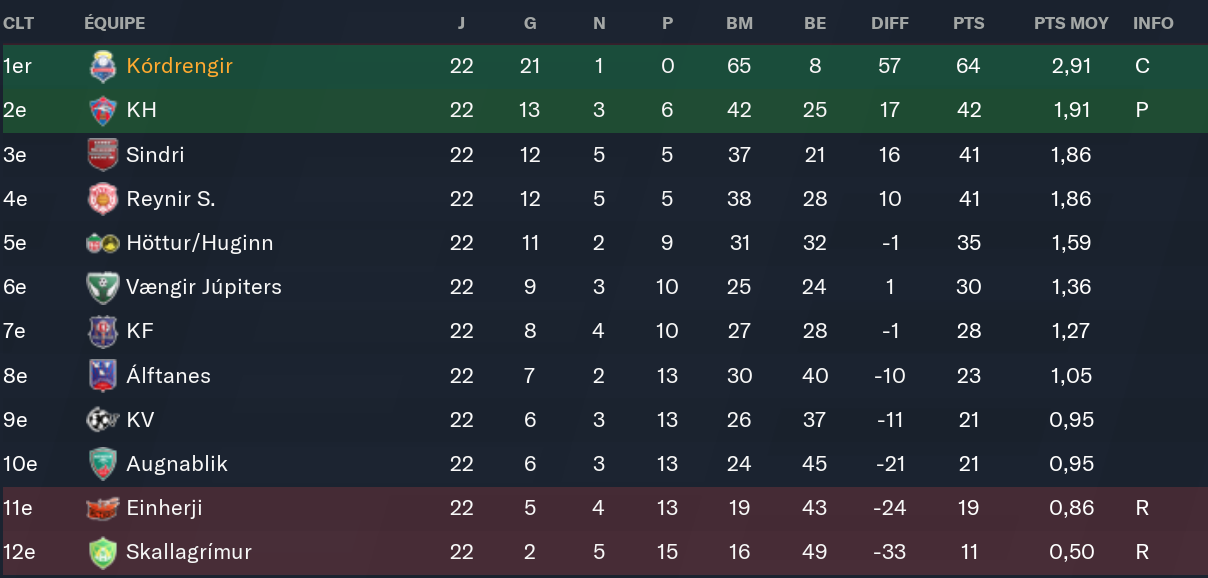Sort table by PTS column header
The image size is (1208, 578).
(x=968, y=23)
